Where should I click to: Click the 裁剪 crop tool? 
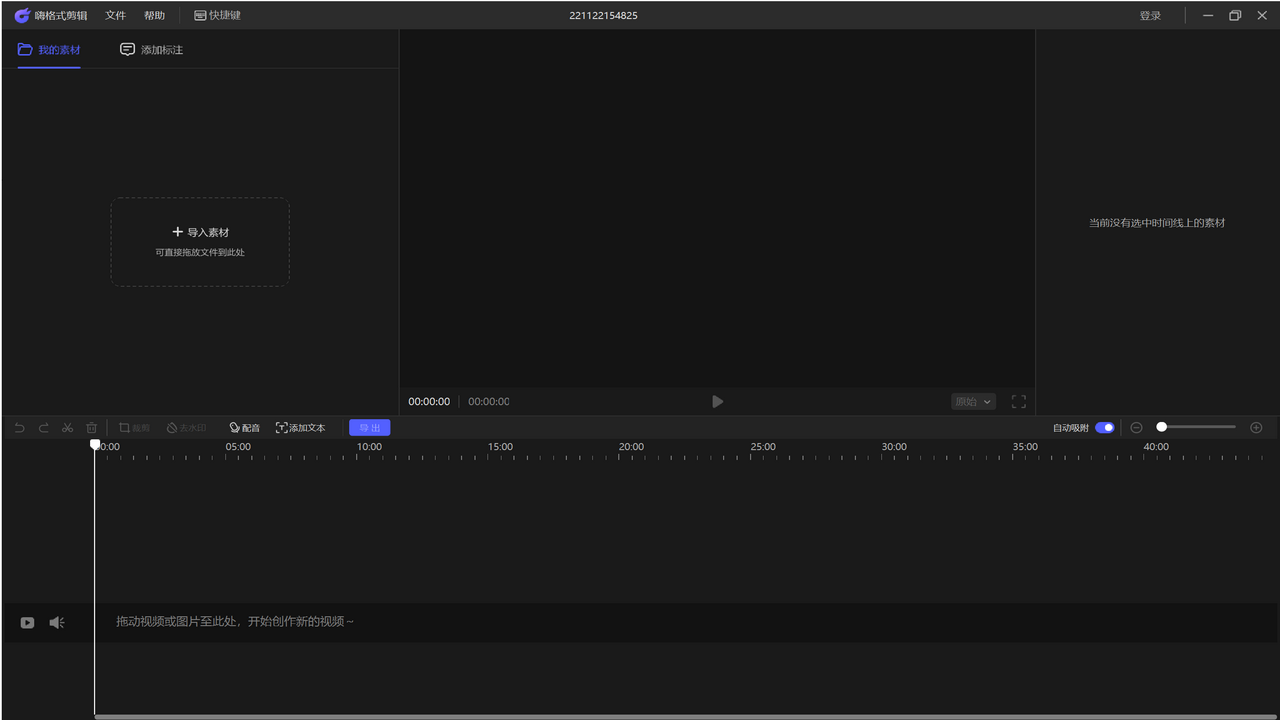(134, 428)
